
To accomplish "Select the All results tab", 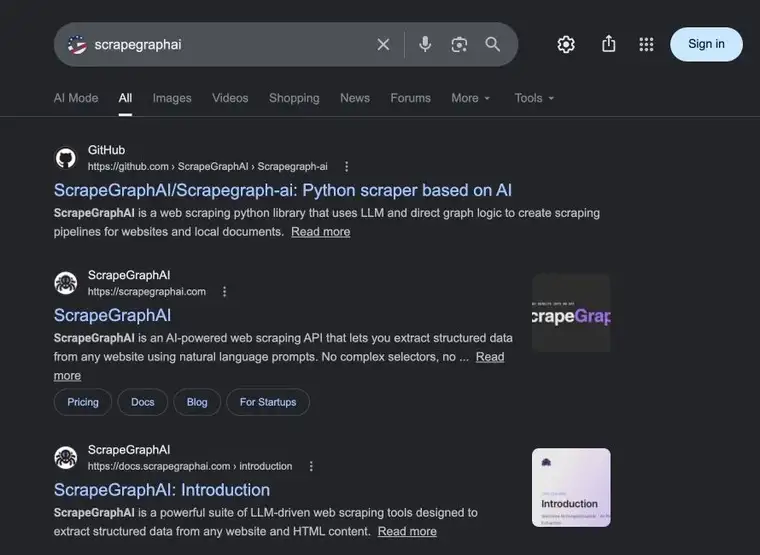I will coord(125,98).
